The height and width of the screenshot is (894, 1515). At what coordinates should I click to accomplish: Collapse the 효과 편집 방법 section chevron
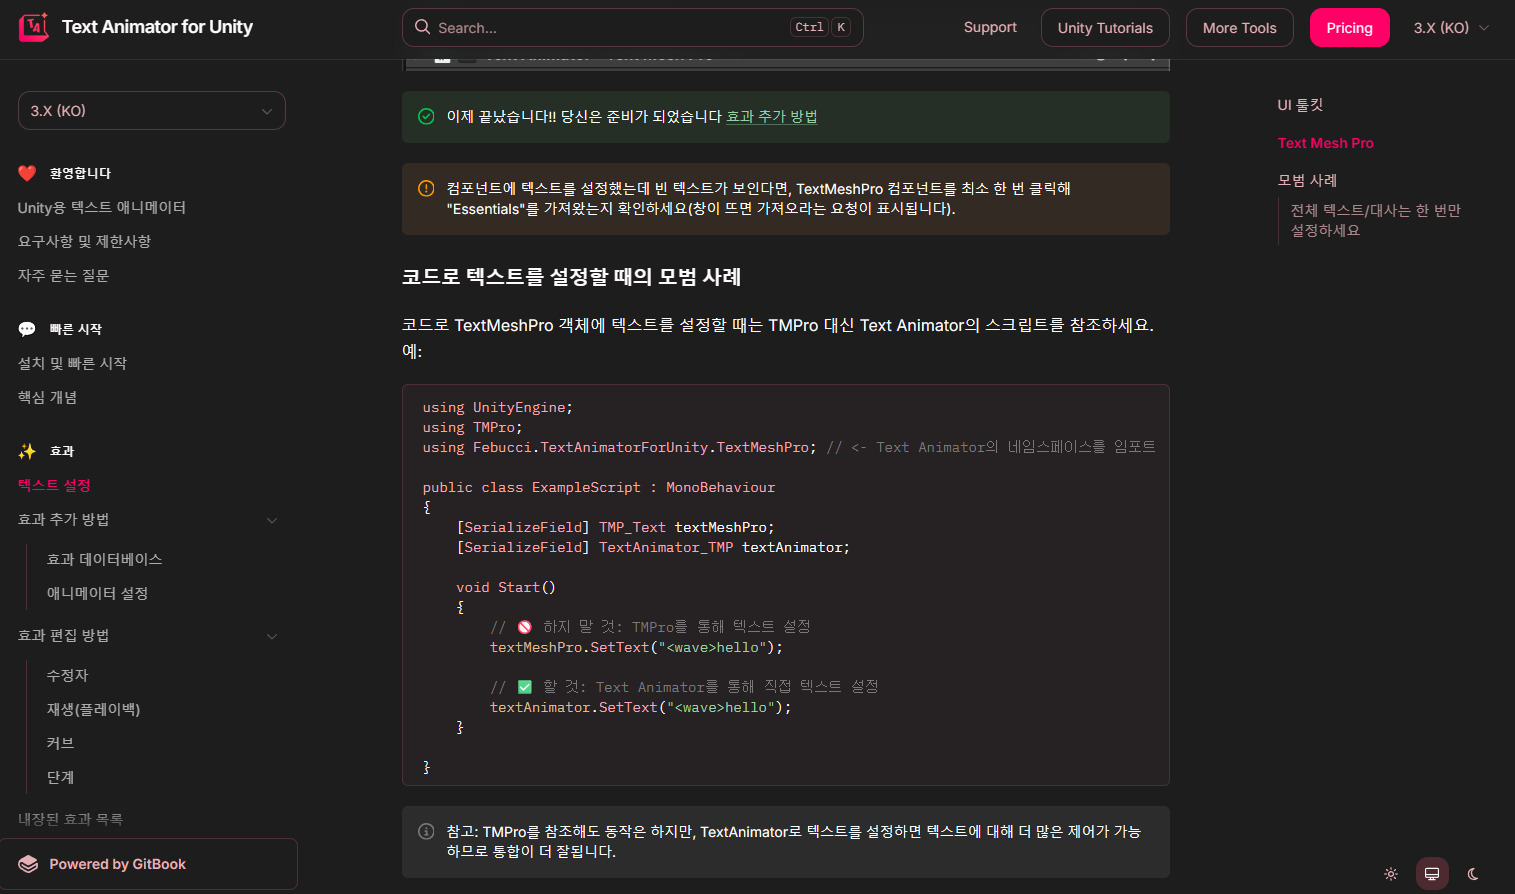coord(272,636)
